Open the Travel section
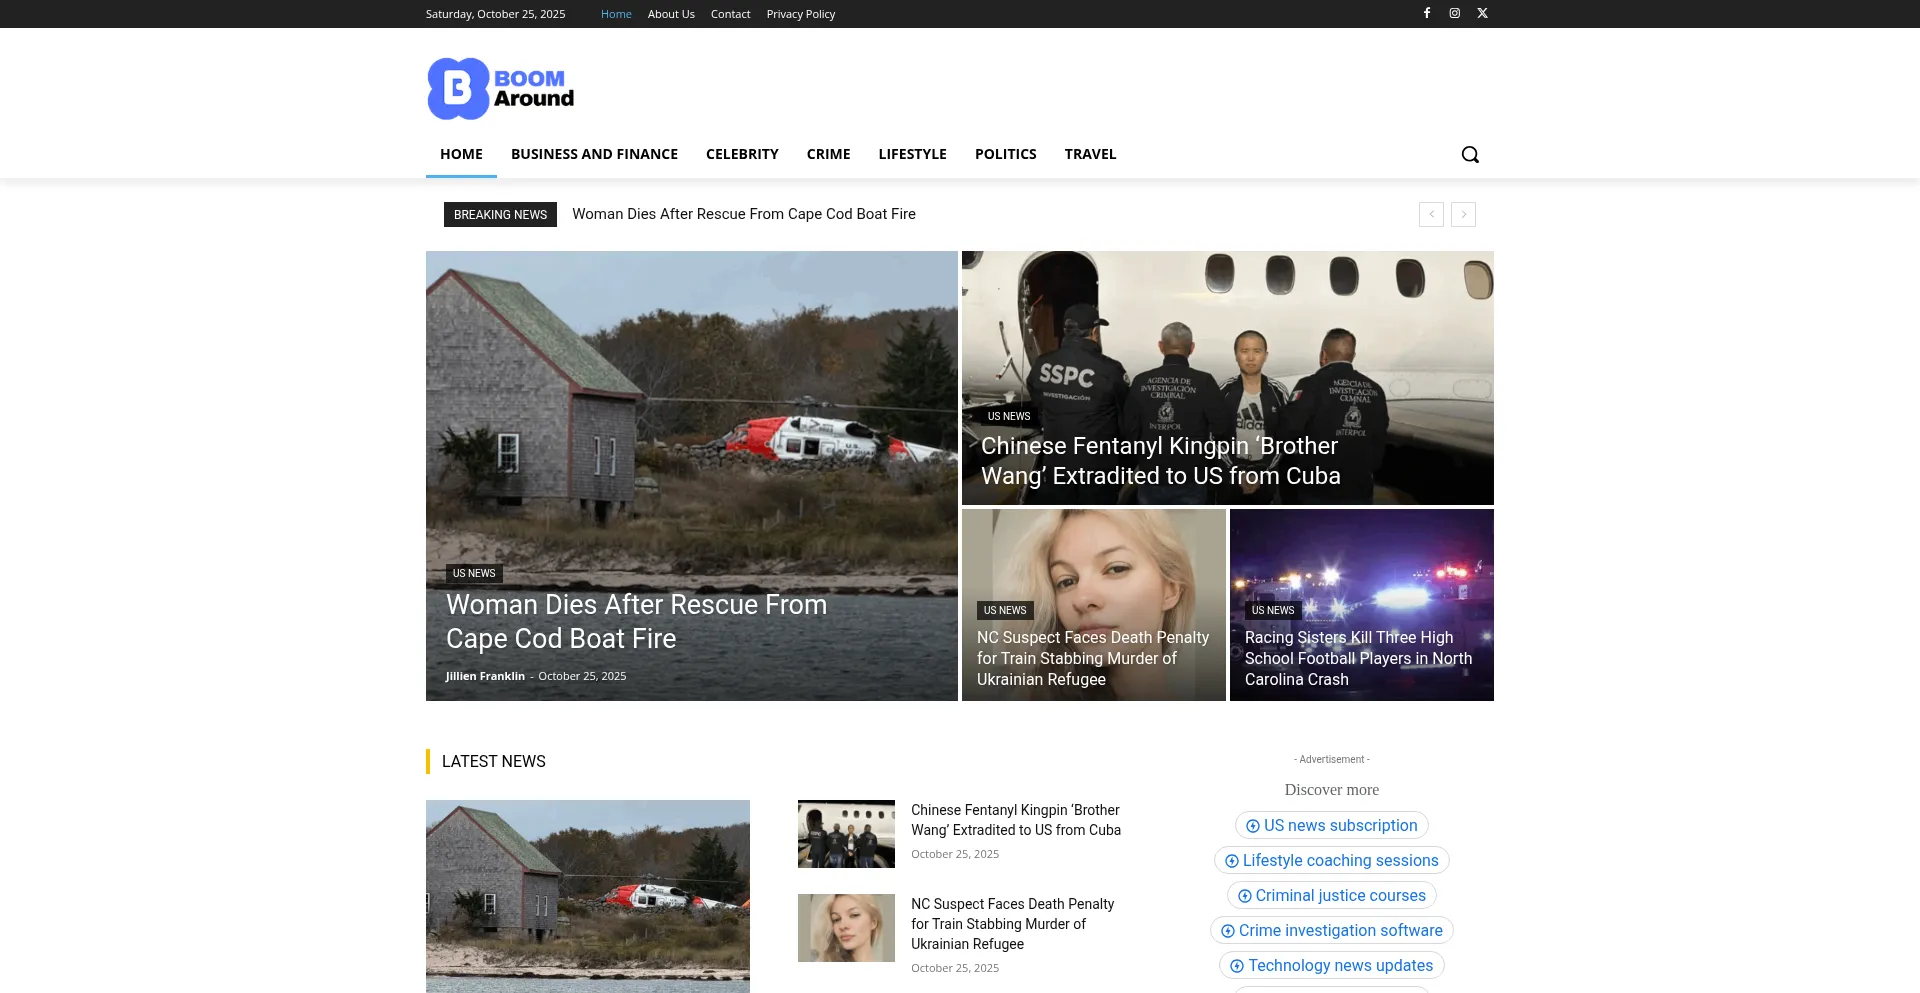 (x=1090, y=154)
